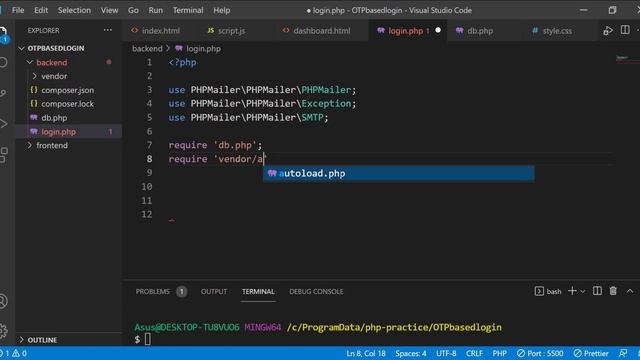Show the OUTPUT panel tab
Screen dimensions: 640x360
[x=214, y=291]
